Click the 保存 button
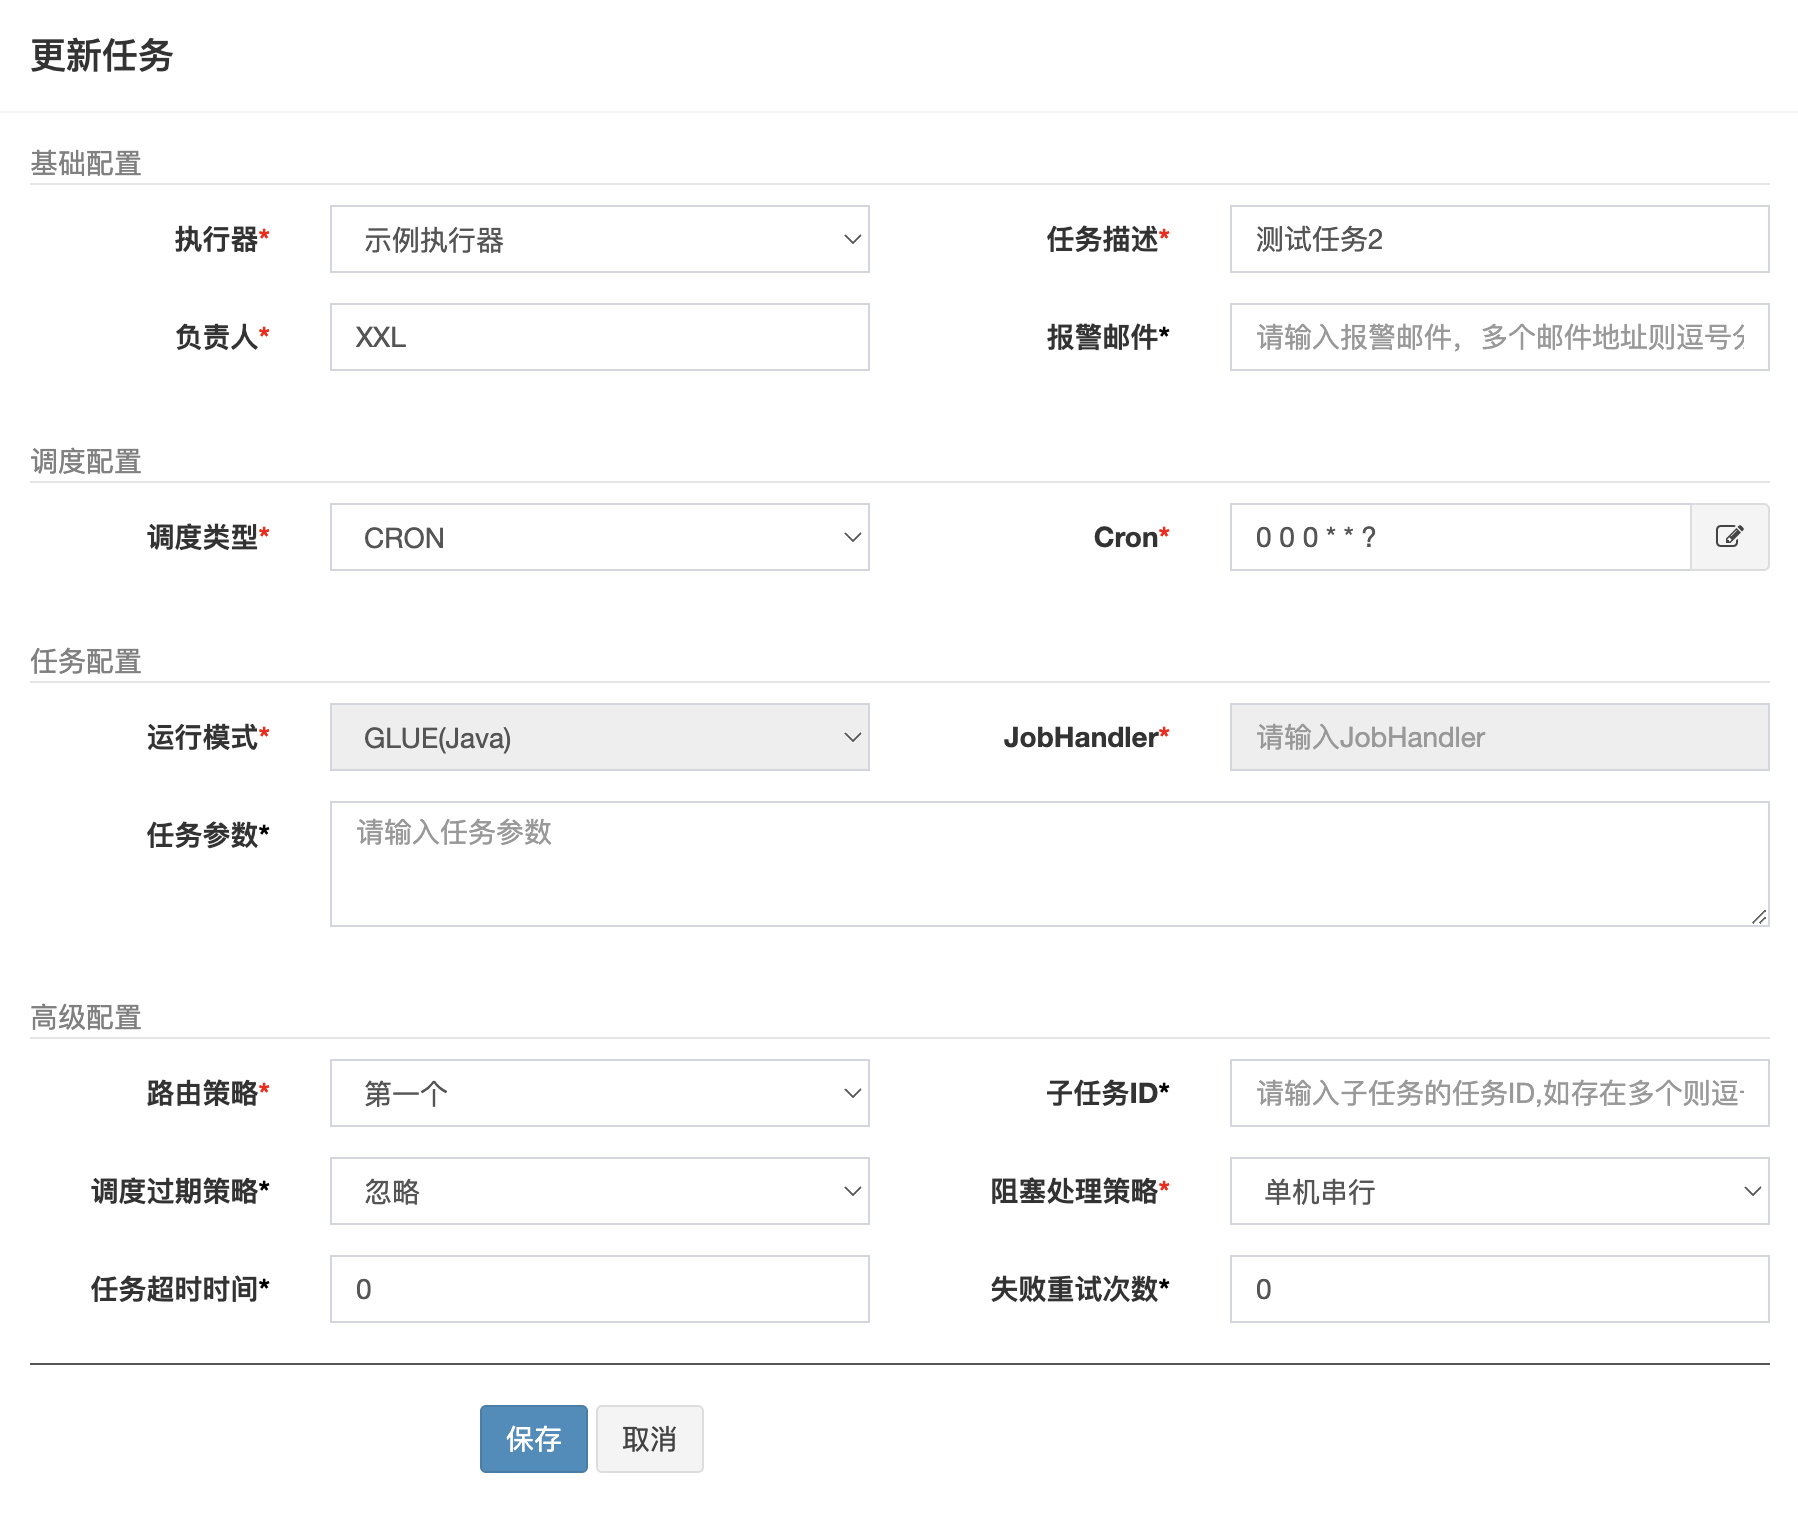Image resolution: width=1798 pixels, height=1518 pixels. 533,1439
